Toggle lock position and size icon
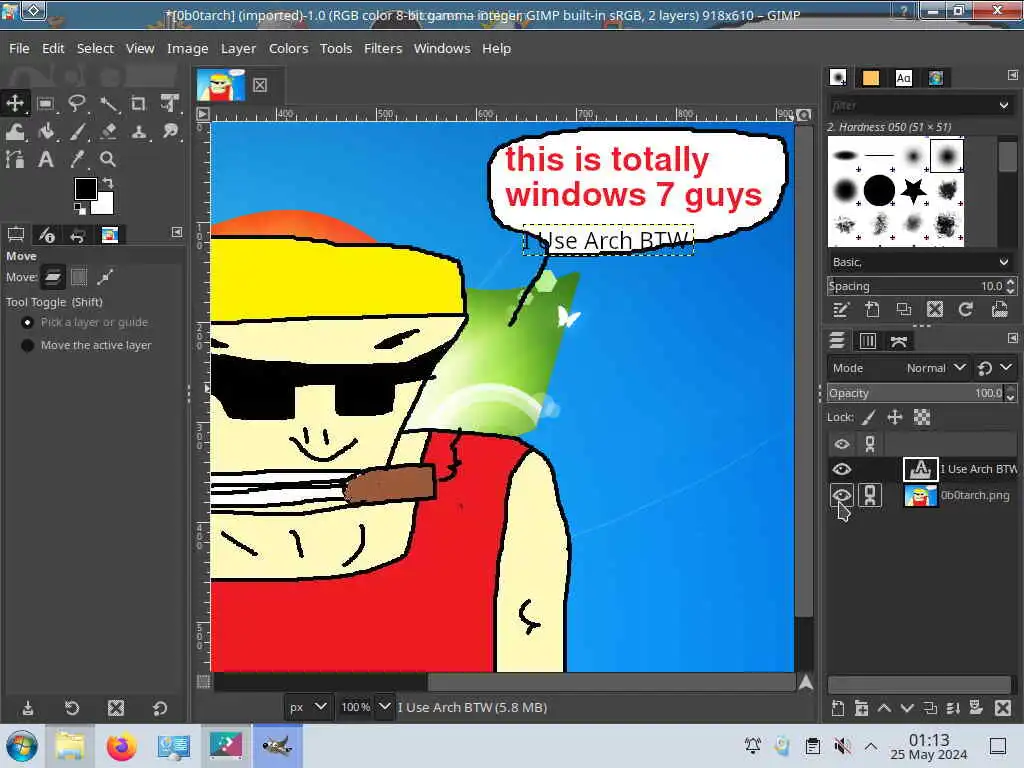Screen dimensions: 1024x768 pos(895,417)
